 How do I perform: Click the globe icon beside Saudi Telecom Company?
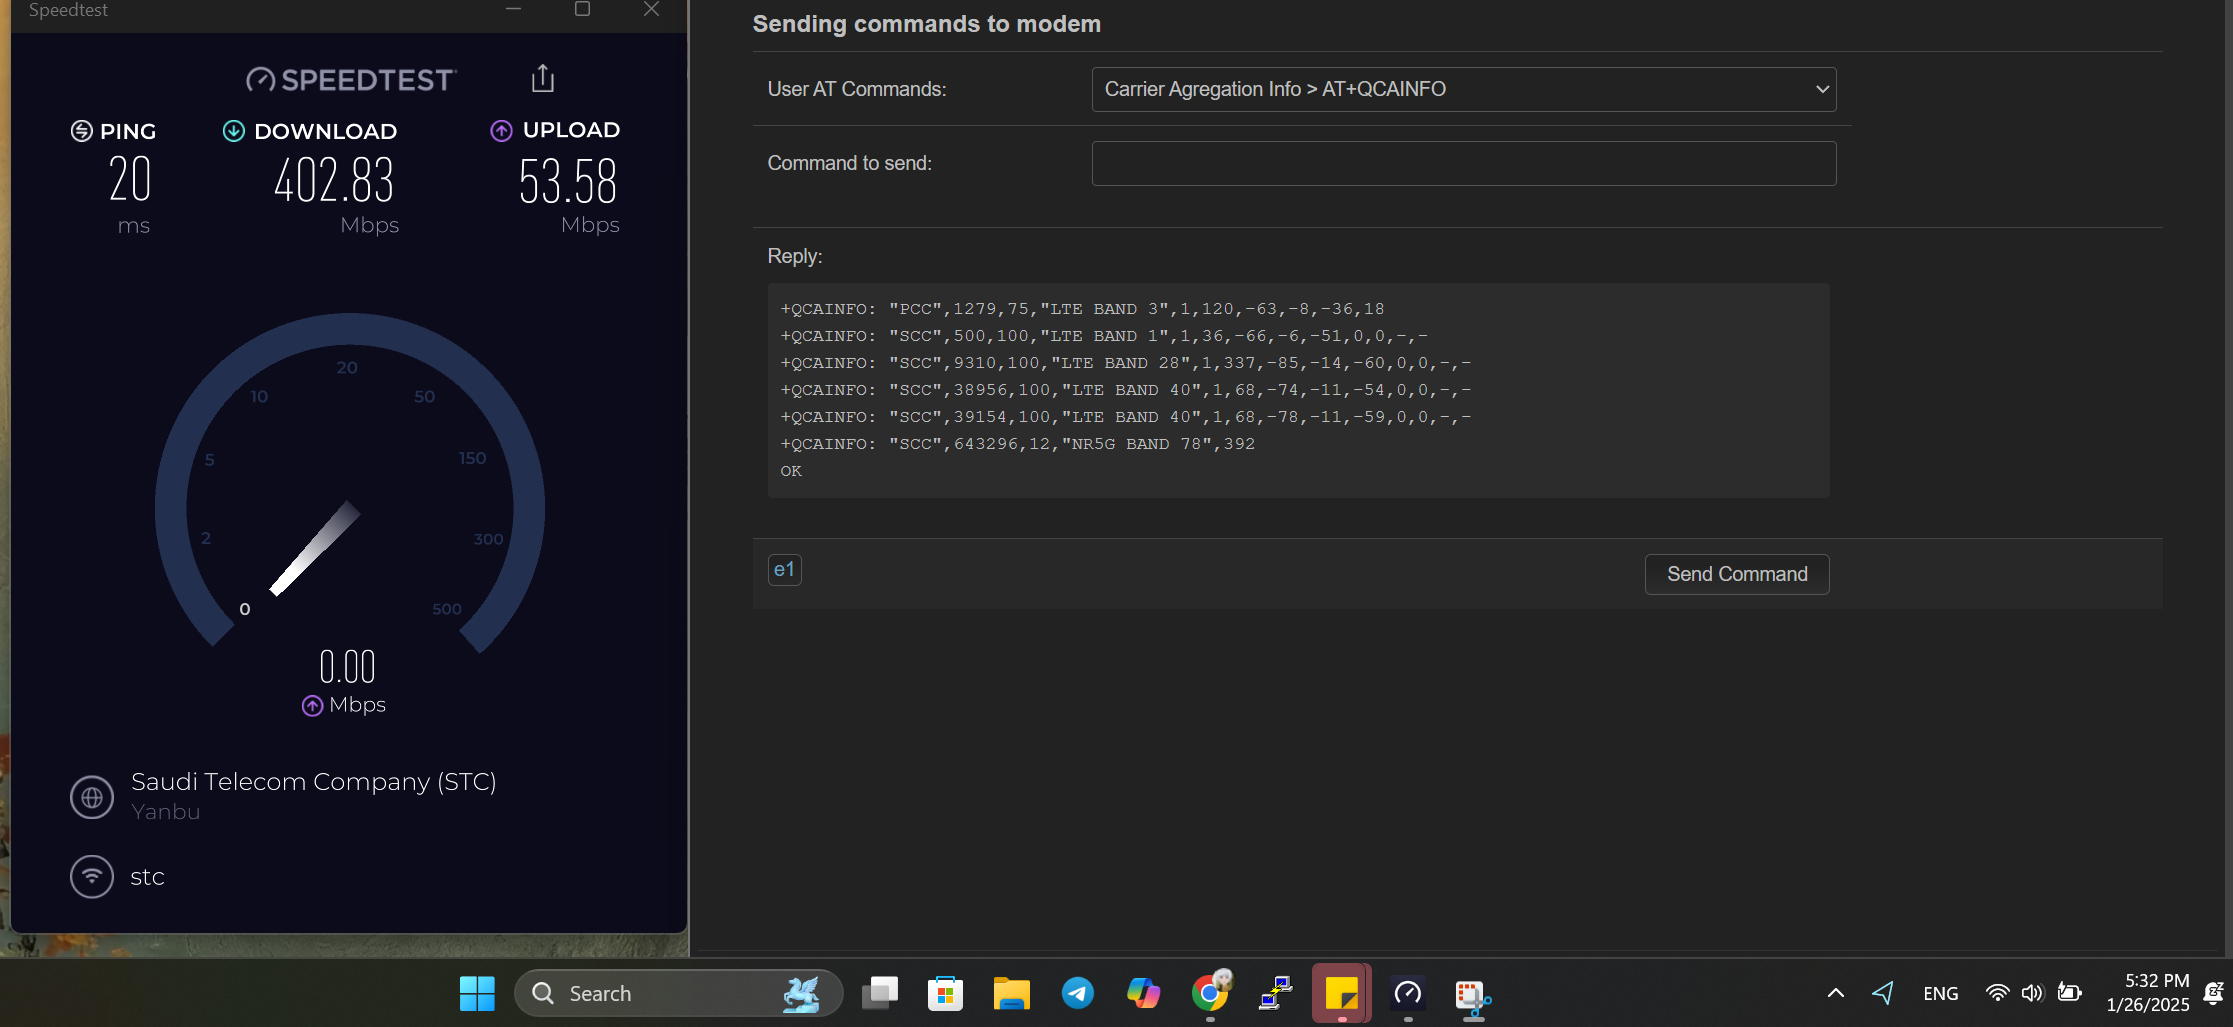coord(92,797)
